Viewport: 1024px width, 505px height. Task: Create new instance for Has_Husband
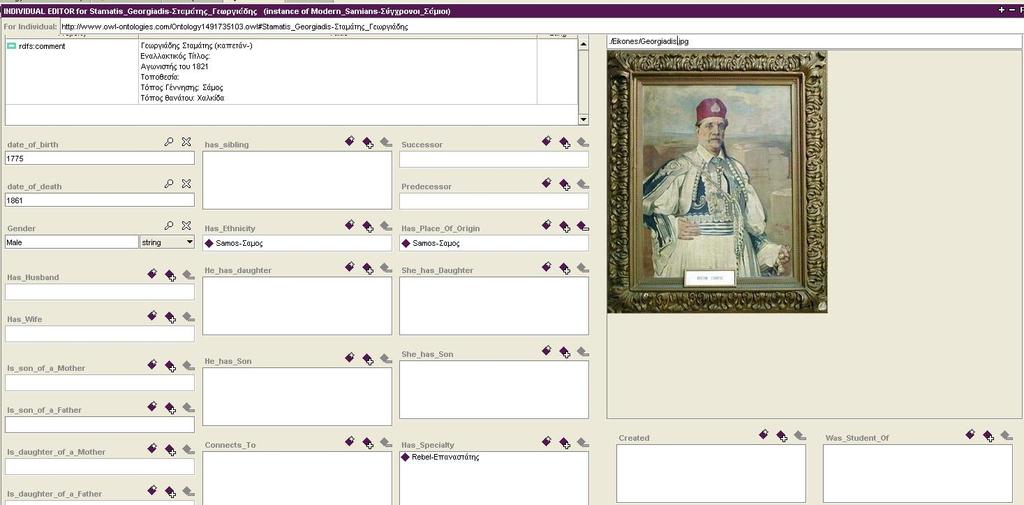[152, 274]
